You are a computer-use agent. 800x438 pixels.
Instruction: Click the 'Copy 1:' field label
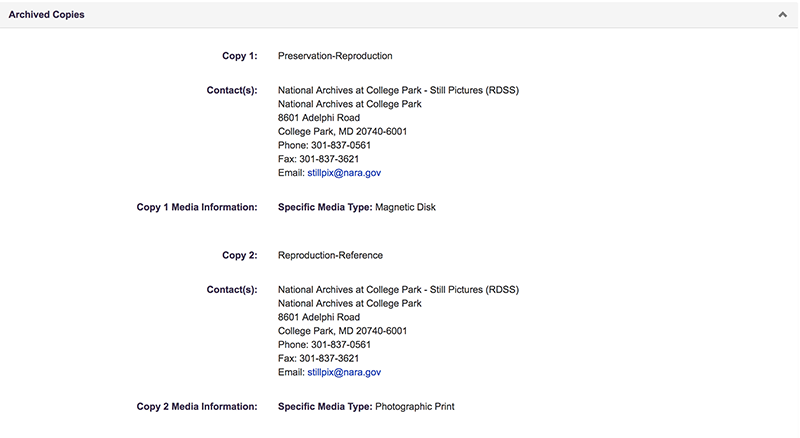(x=239, y=56)
